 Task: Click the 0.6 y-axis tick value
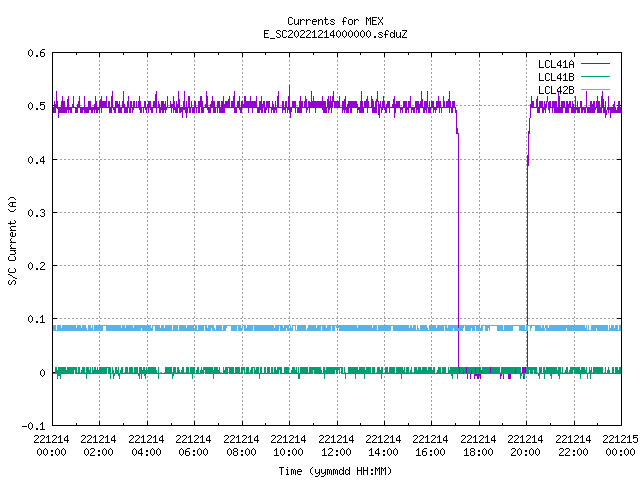pos(36,53)
